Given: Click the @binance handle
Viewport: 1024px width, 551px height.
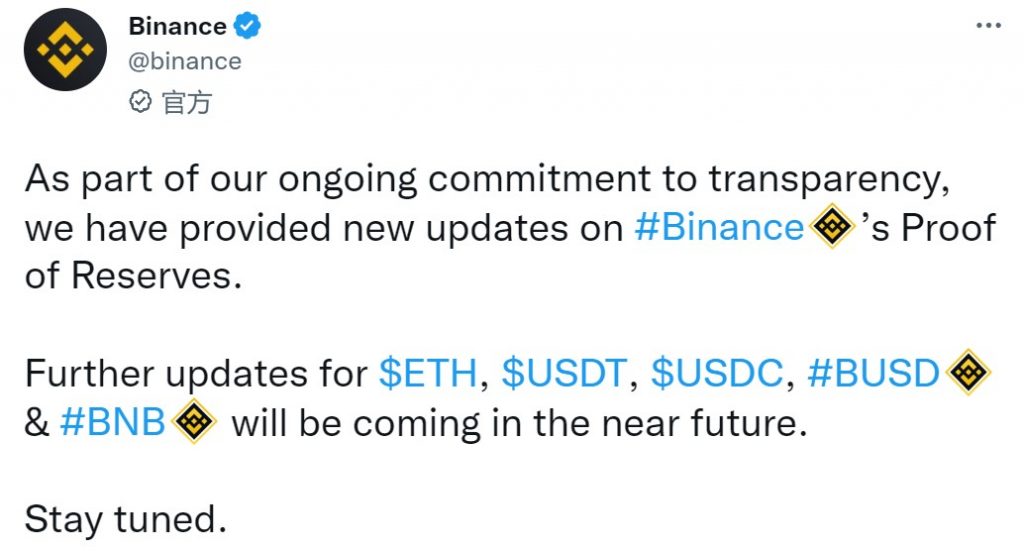Looking at the screenshot, I should 185,61.
